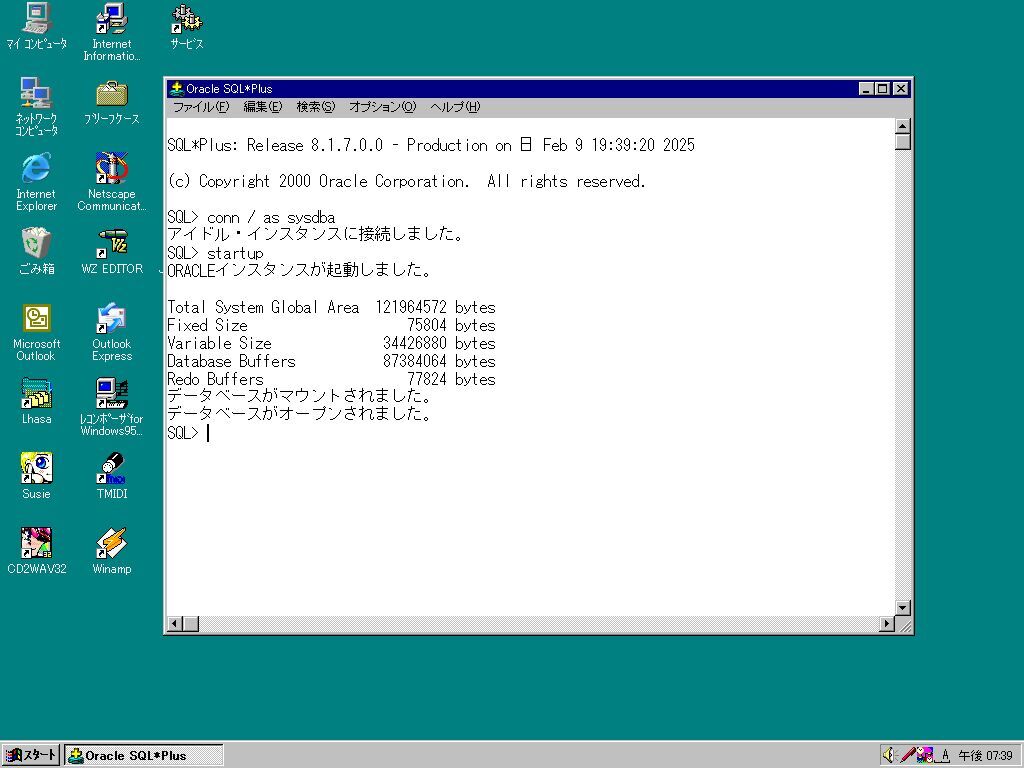Screen dimensions: 1024x768
Task: Maximize the Oracle SQL*Plus window
Action: (882, 89)
